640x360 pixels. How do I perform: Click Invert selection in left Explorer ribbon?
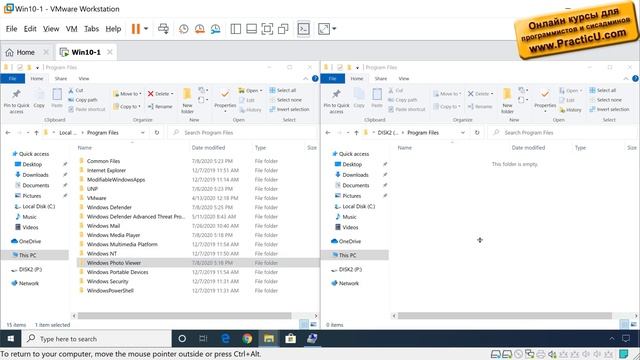click(289, 109)
